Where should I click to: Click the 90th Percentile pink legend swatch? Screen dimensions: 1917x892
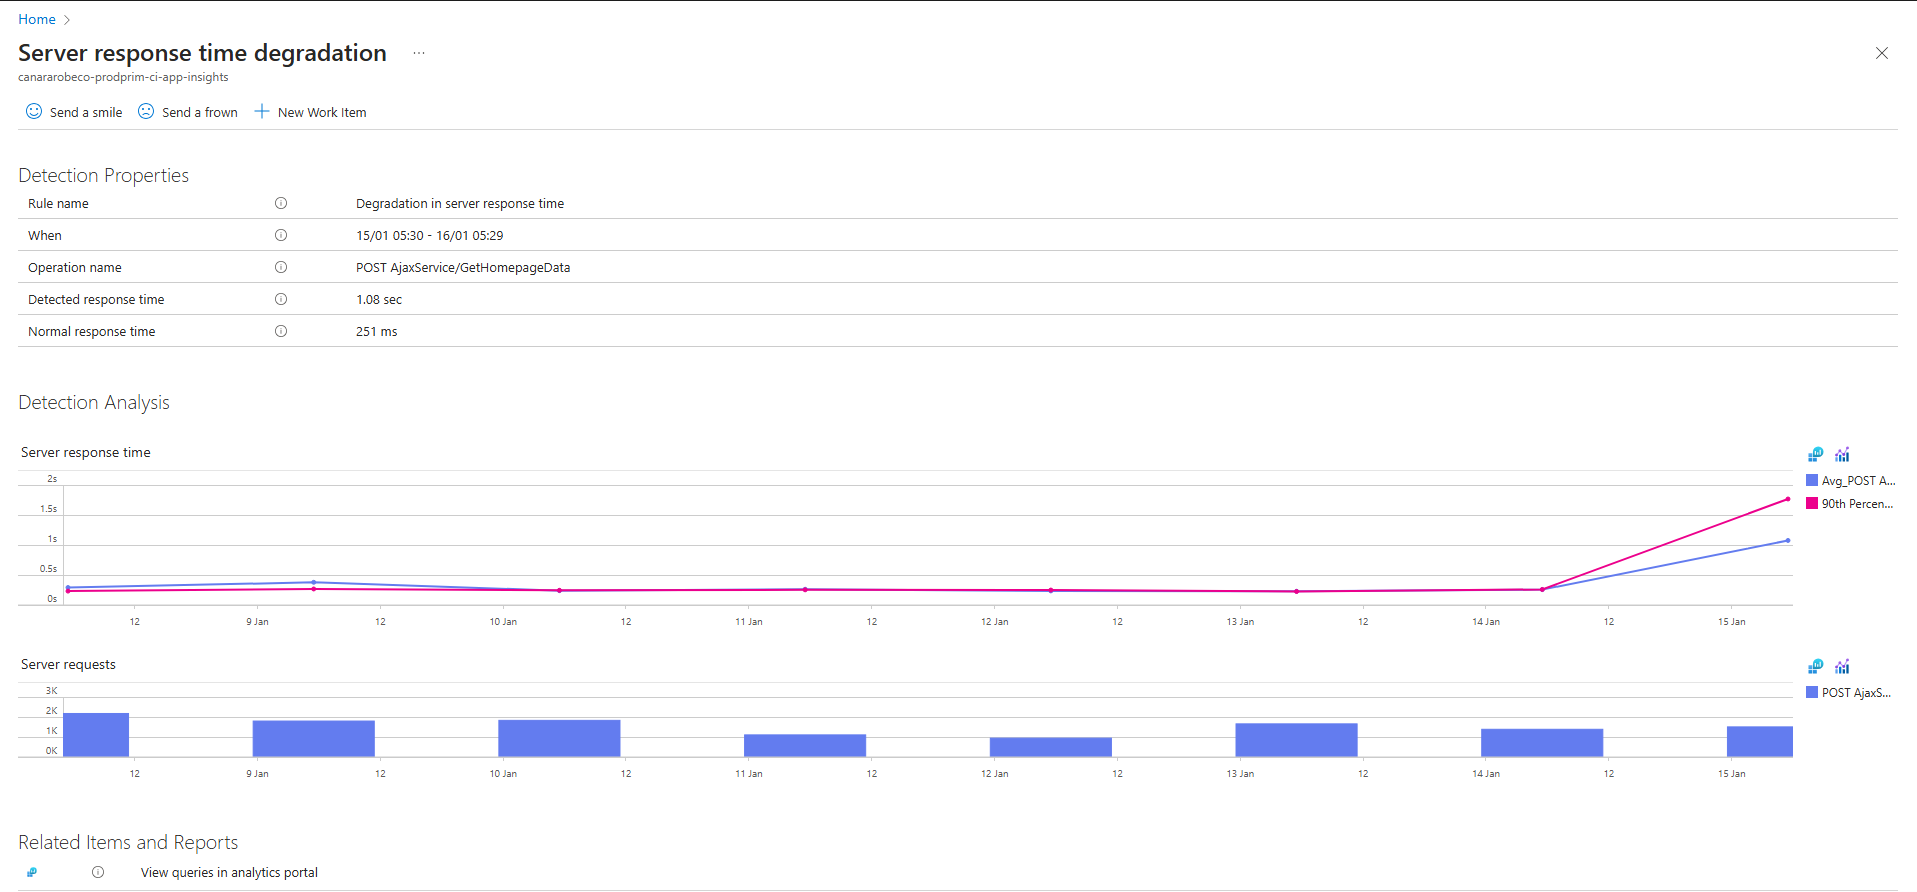click(x=1812, y=503)
